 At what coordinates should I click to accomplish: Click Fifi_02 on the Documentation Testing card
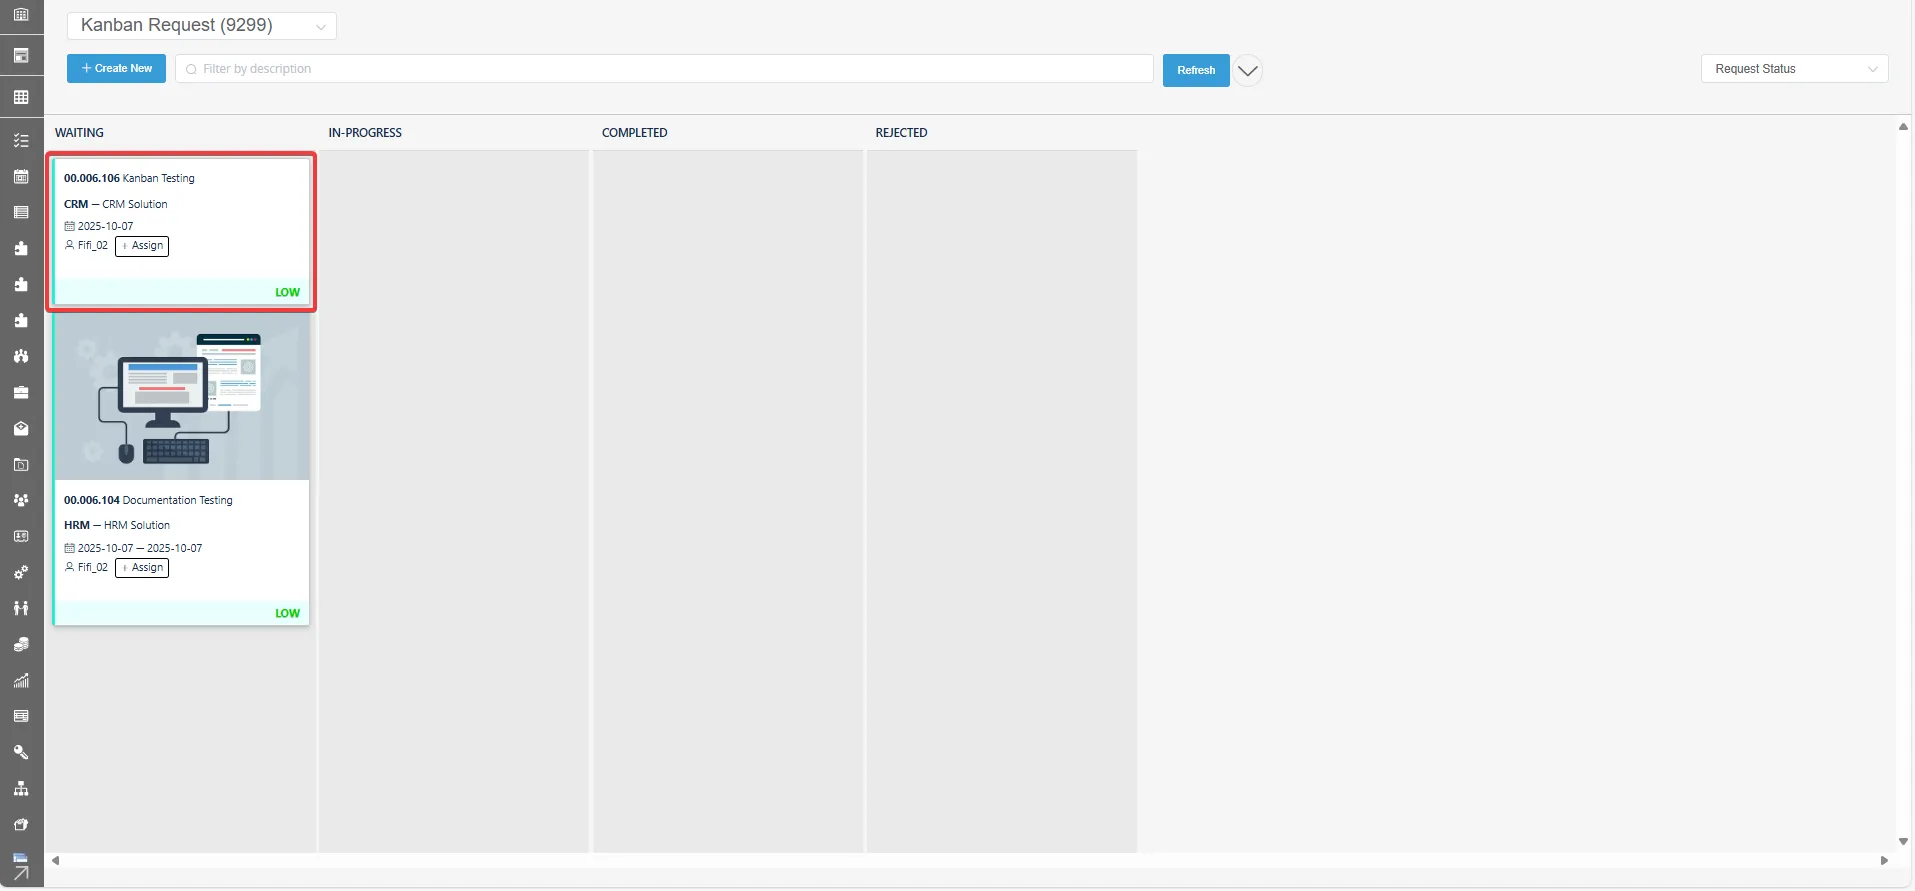[x=93, y=567]
